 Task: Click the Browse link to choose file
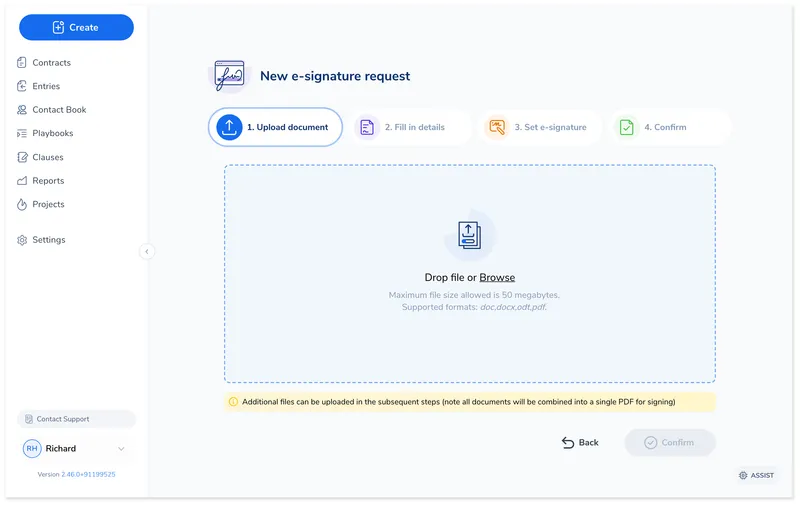[x=497, y=278]
